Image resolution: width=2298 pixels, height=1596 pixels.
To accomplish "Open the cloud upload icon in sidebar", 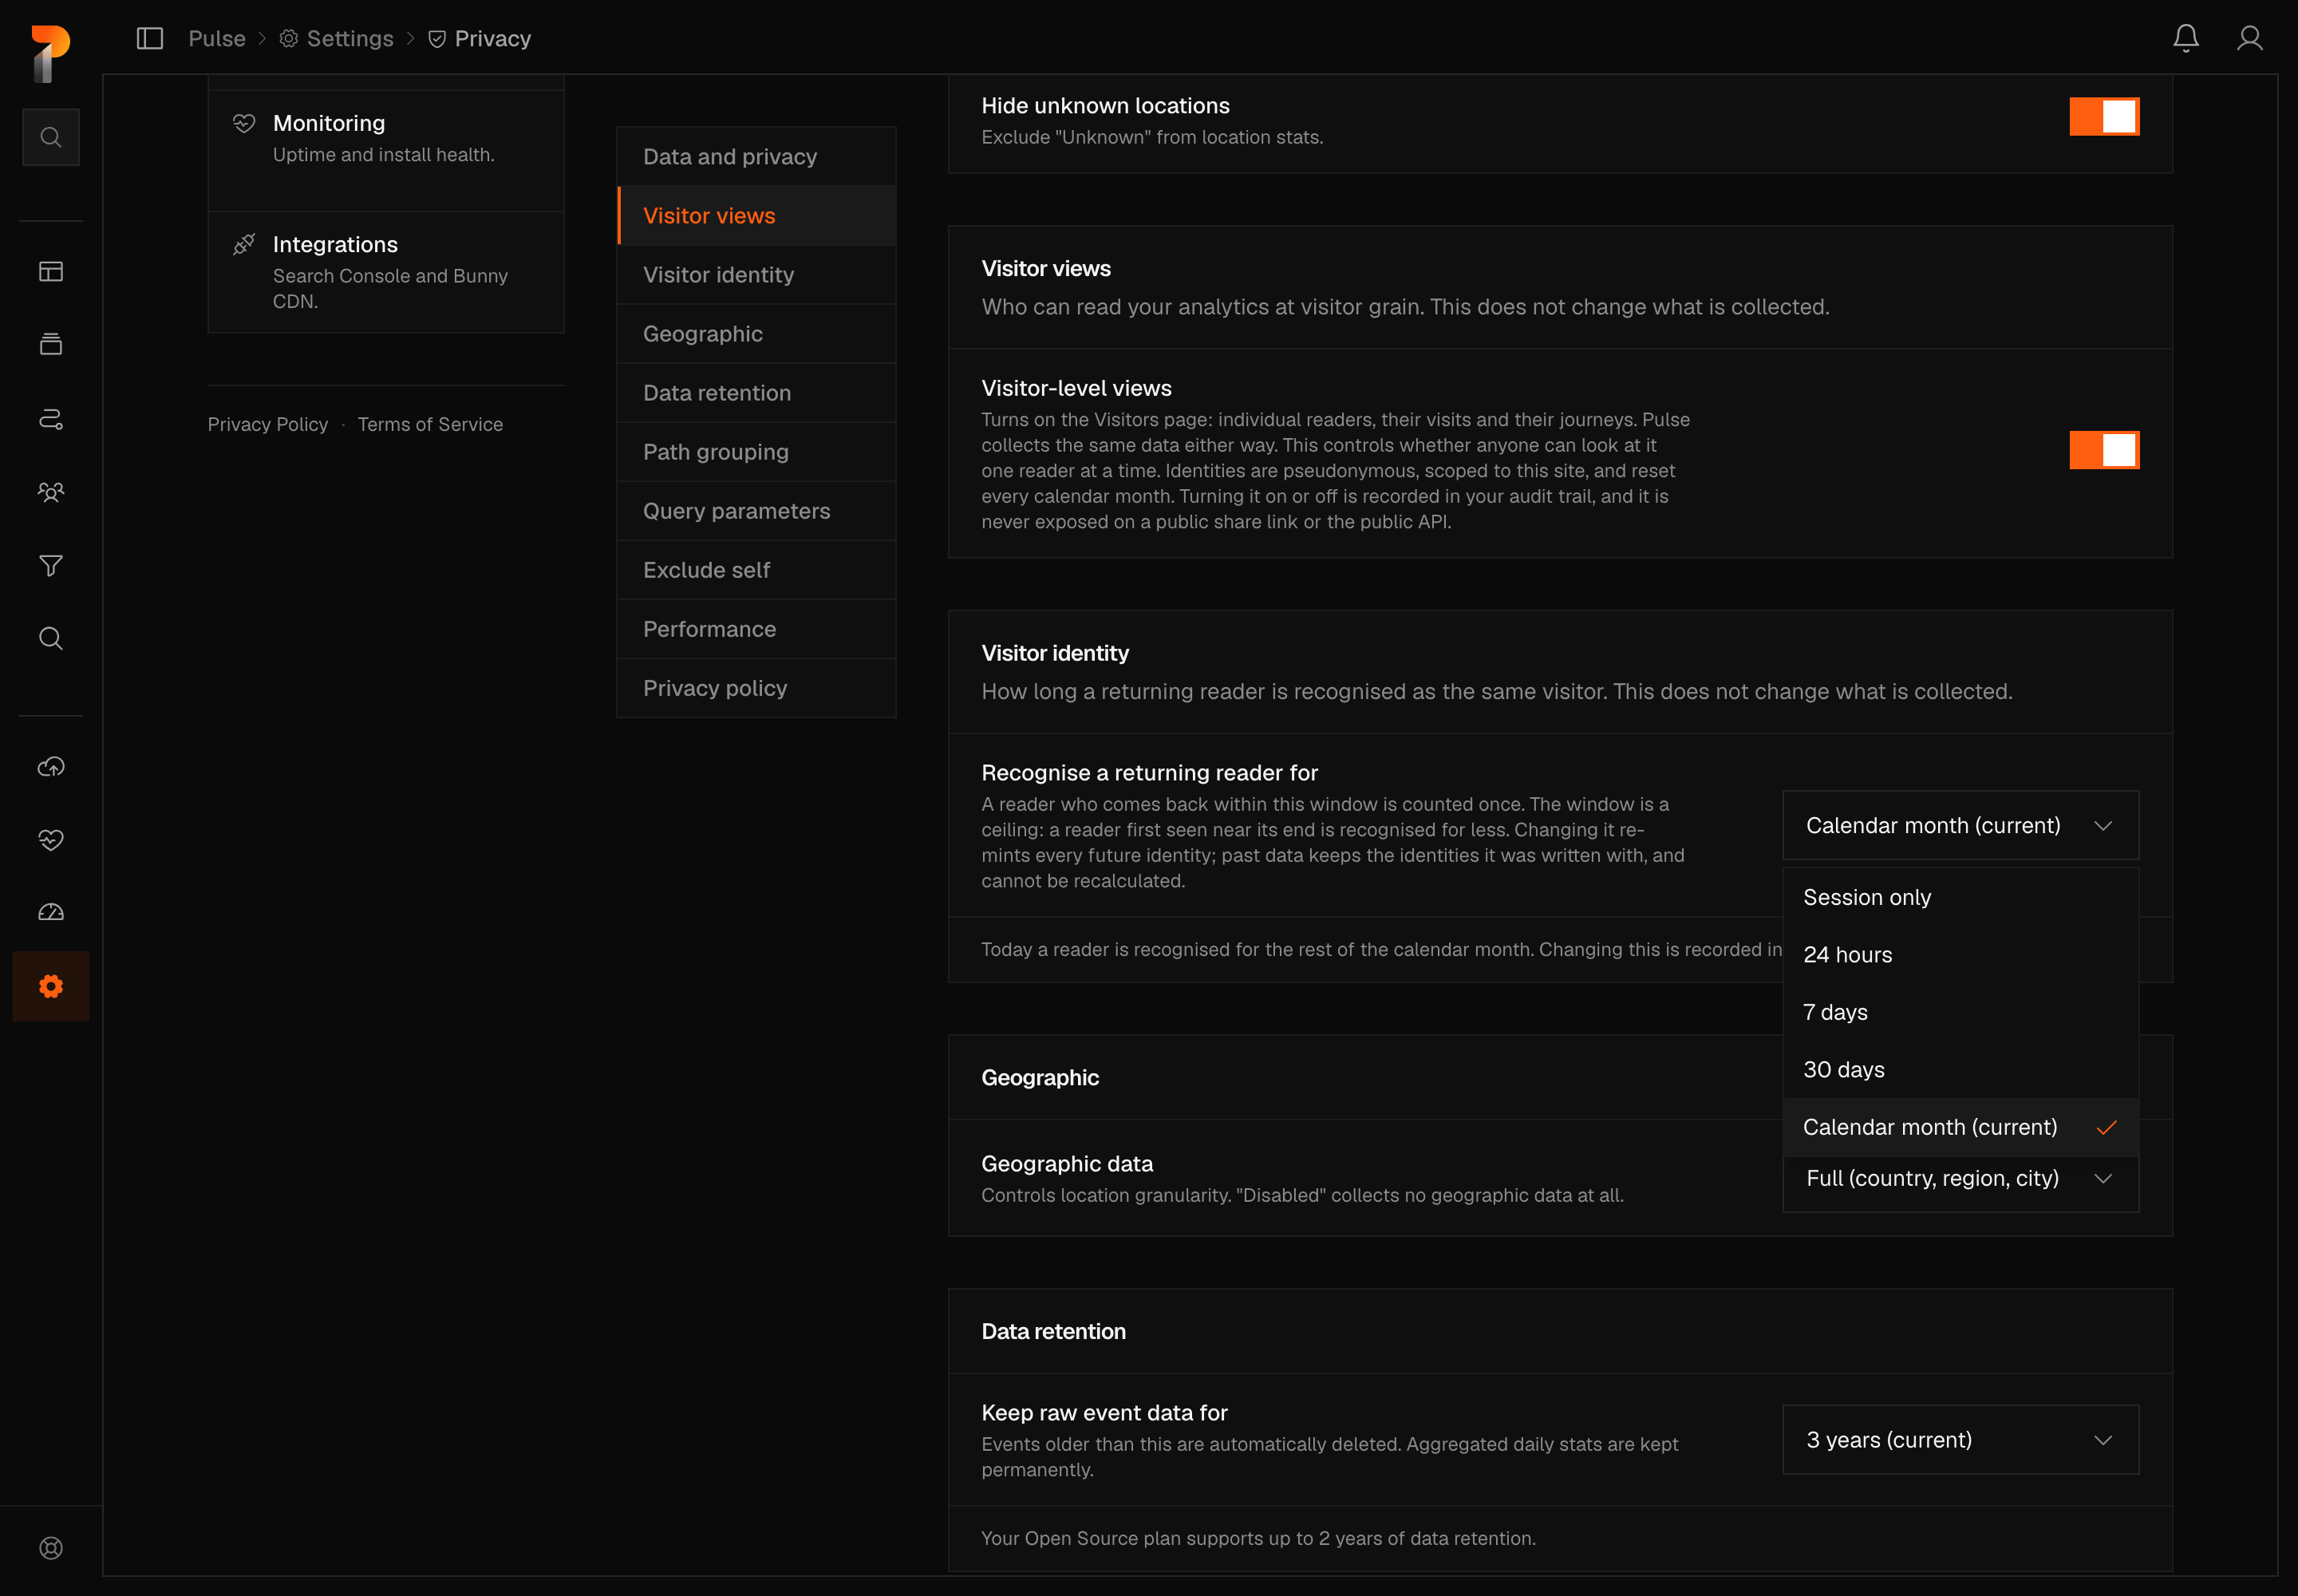I will 51,766.
